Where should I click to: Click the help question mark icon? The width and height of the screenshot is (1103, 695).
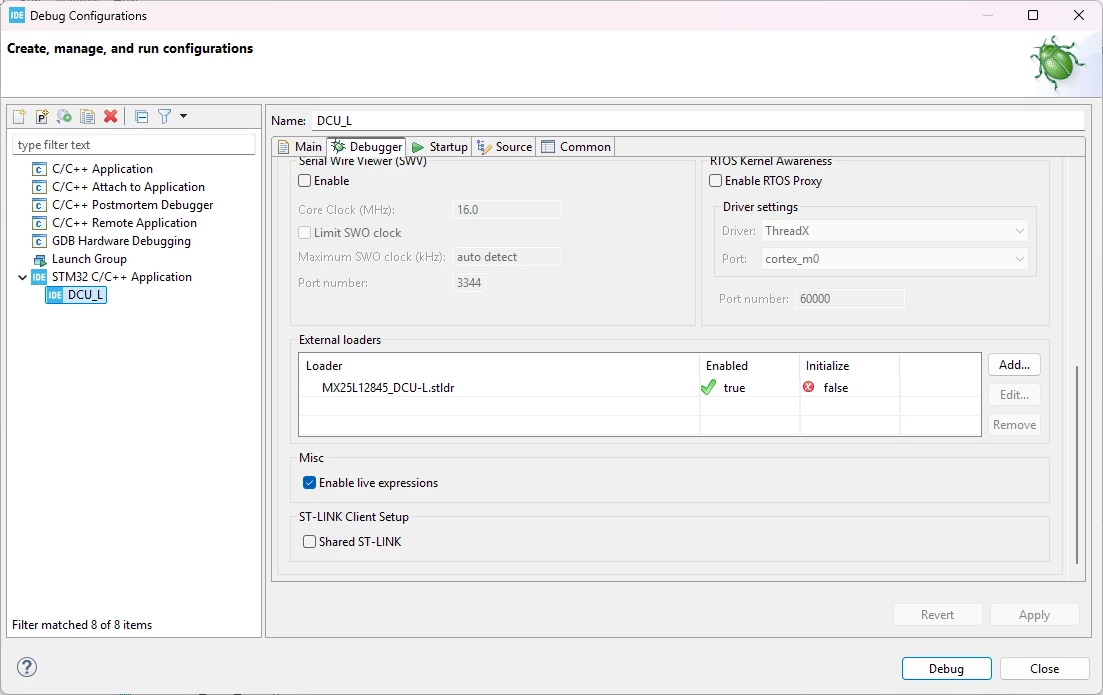click(27, 667)
